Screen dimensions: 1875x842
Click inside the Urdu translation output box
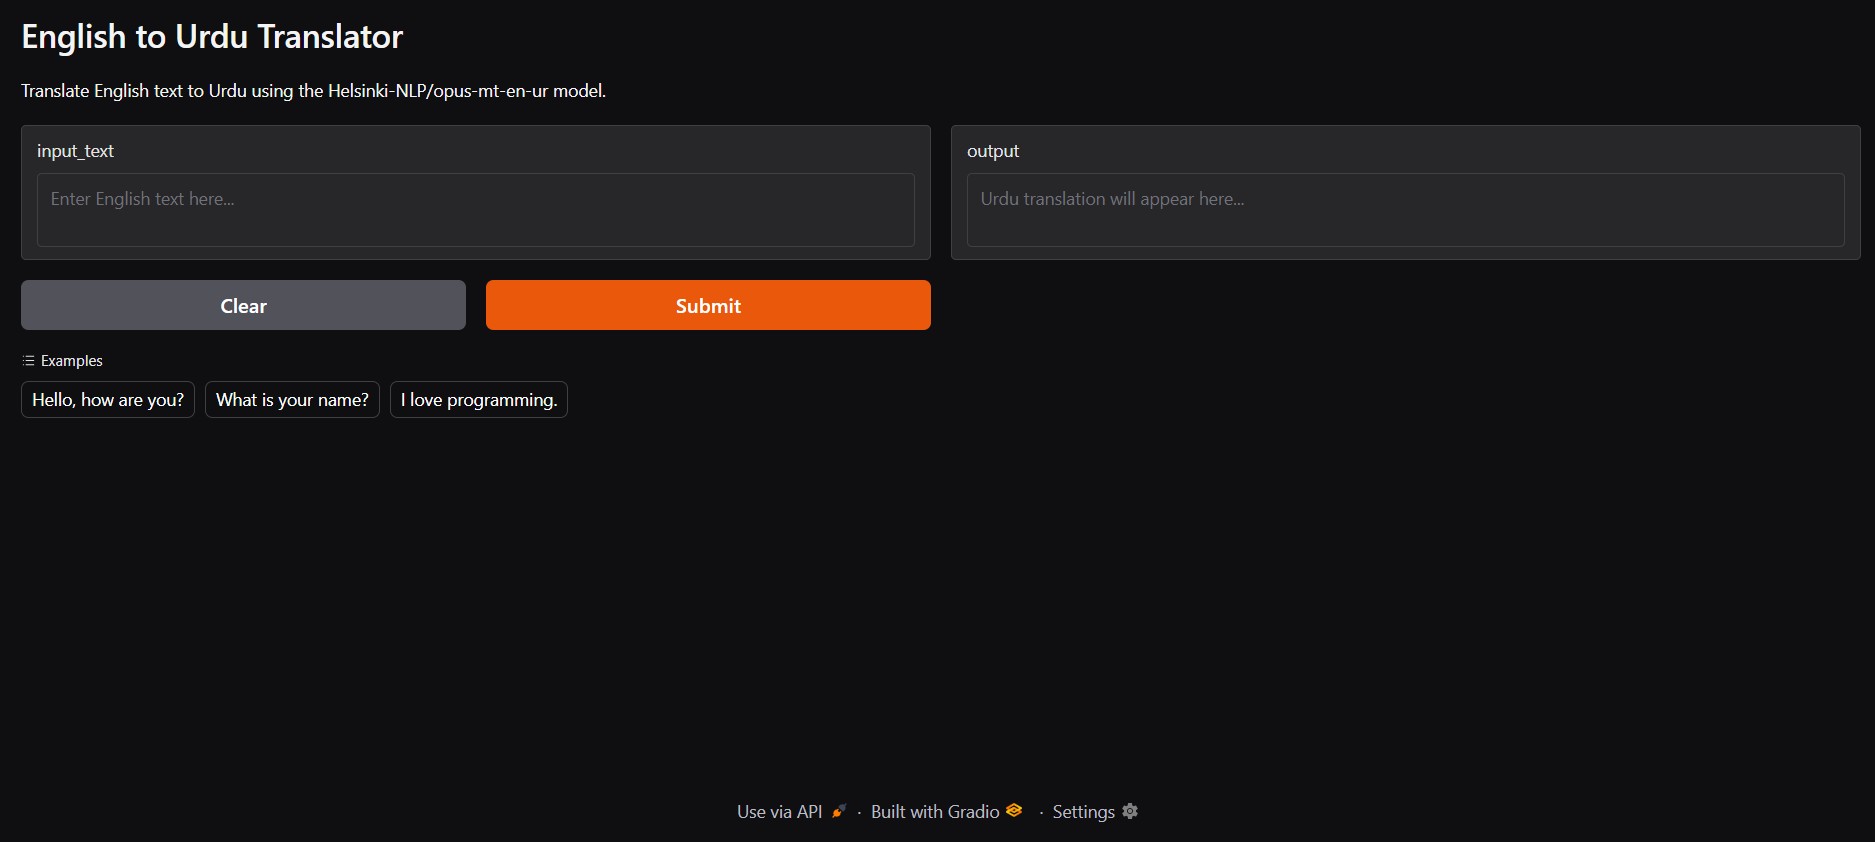[x=1404, y=210]
